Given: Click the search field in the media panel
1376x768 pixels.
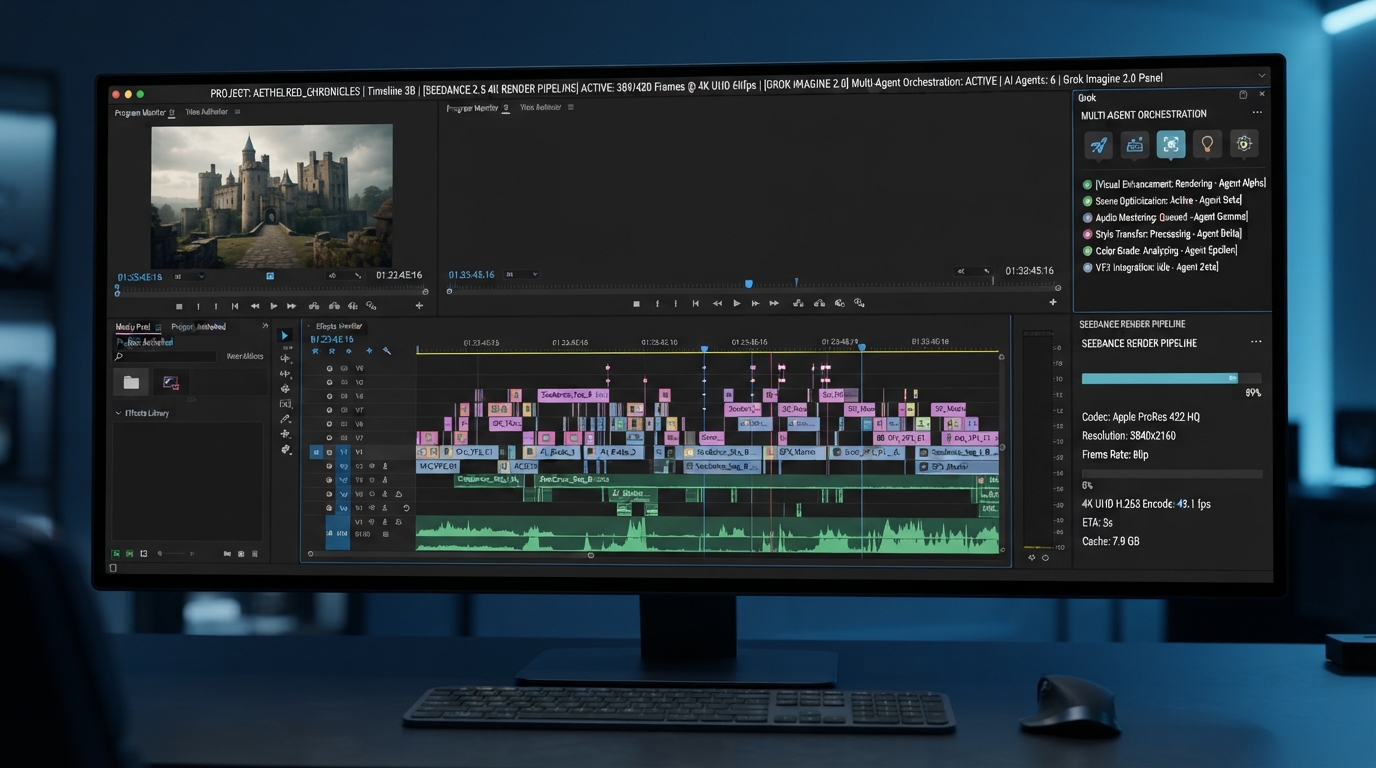Looking at the screenshot, I should pyautogui.click(x=165, y=357).
